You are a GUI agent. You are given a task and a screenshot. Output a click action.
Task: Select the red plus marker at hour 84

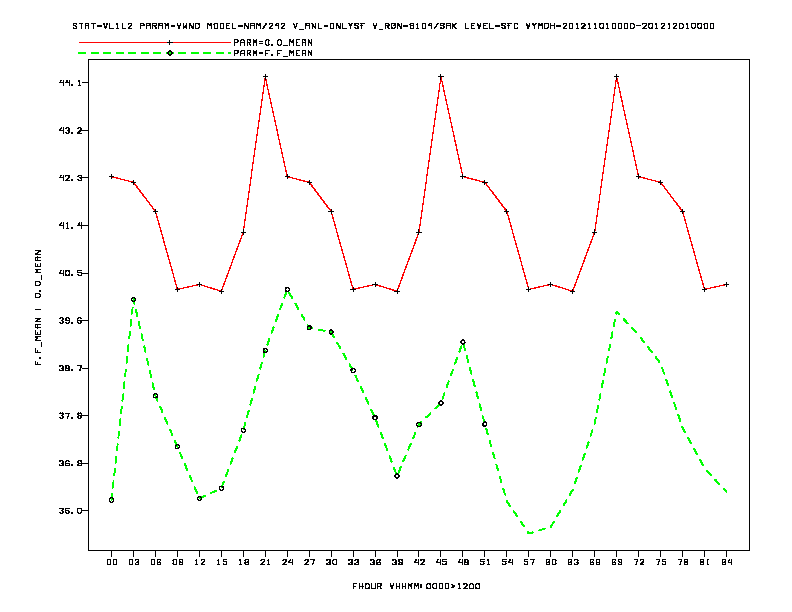pos(726,285)
